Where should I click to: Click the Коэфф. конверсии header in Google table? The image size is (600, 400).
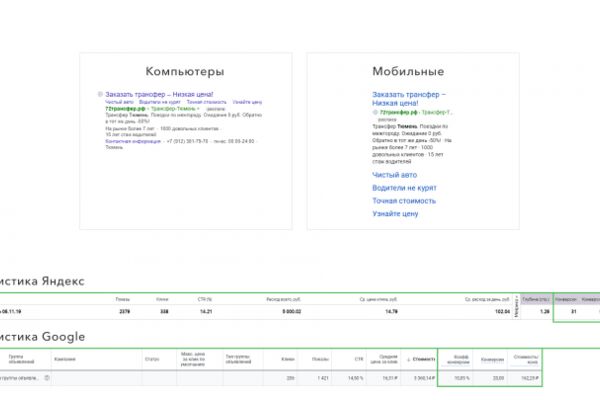click(458, 359)
